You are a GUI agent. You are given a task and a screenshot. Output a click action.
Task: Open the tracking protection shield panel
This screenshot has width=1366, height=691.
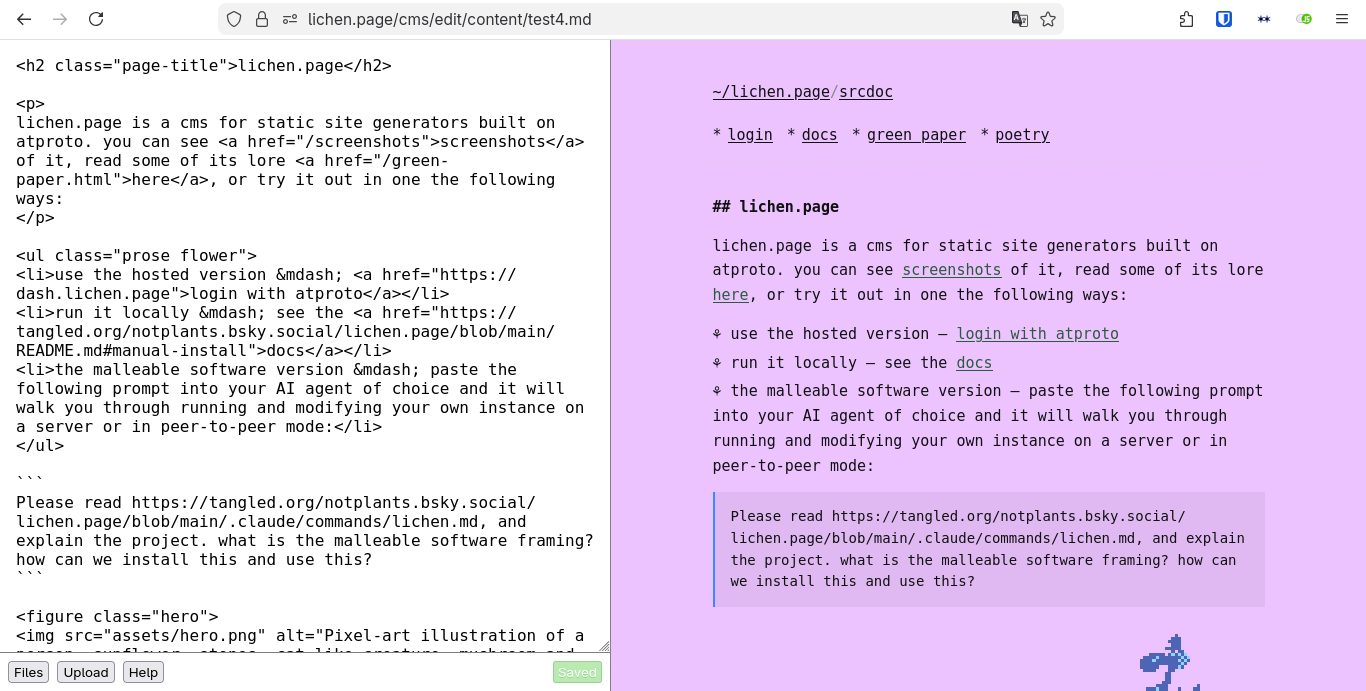[x=231, y=19]
